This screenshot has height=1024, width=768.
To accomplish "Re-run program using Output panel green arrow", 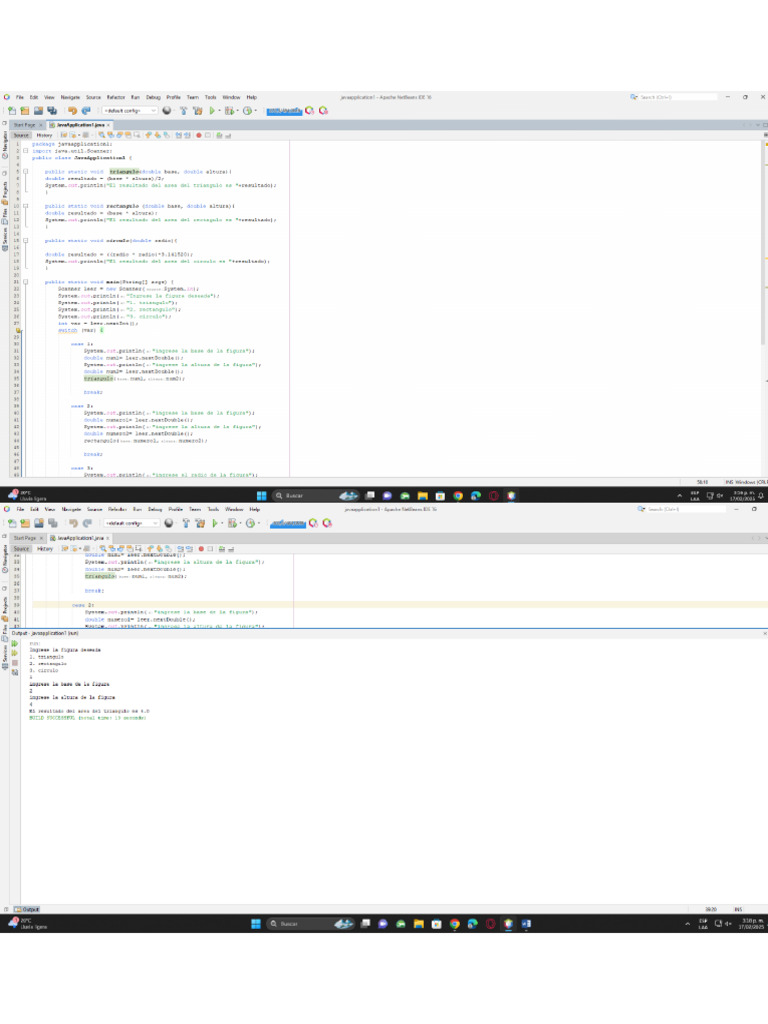I will (15, 643).
